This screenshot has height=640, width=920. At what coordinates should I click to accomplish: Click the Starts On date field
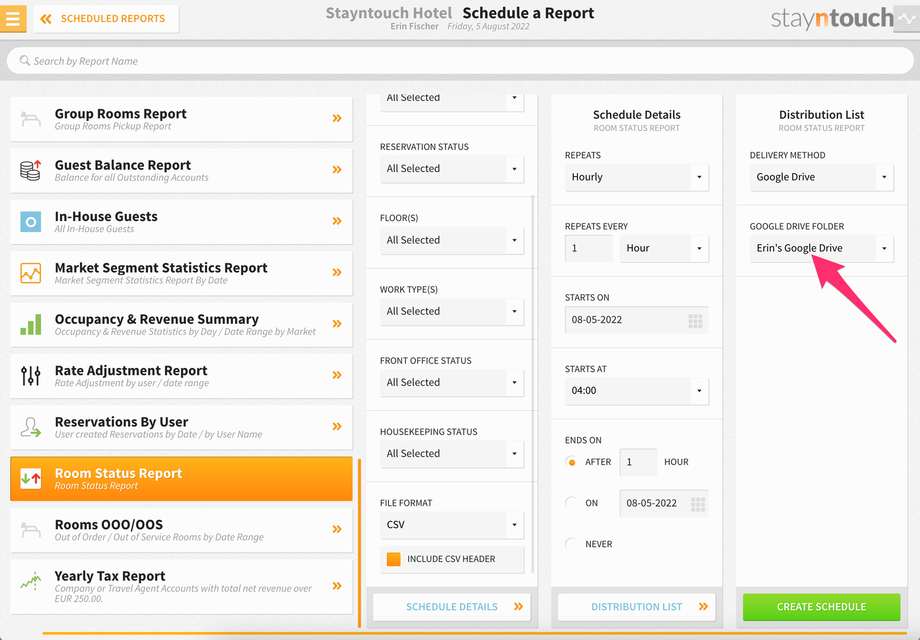click(637, 320)
